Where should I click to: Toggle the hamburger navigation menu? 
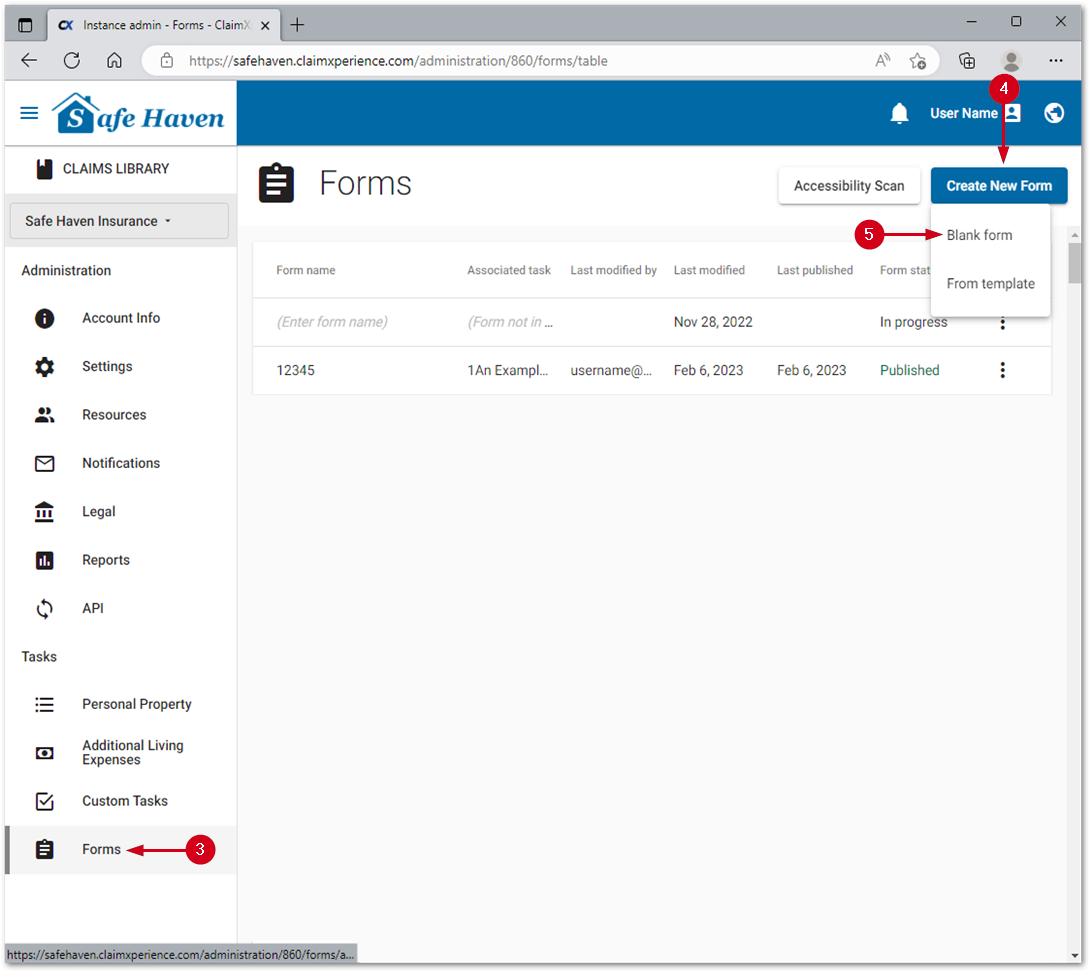(29, 113)
